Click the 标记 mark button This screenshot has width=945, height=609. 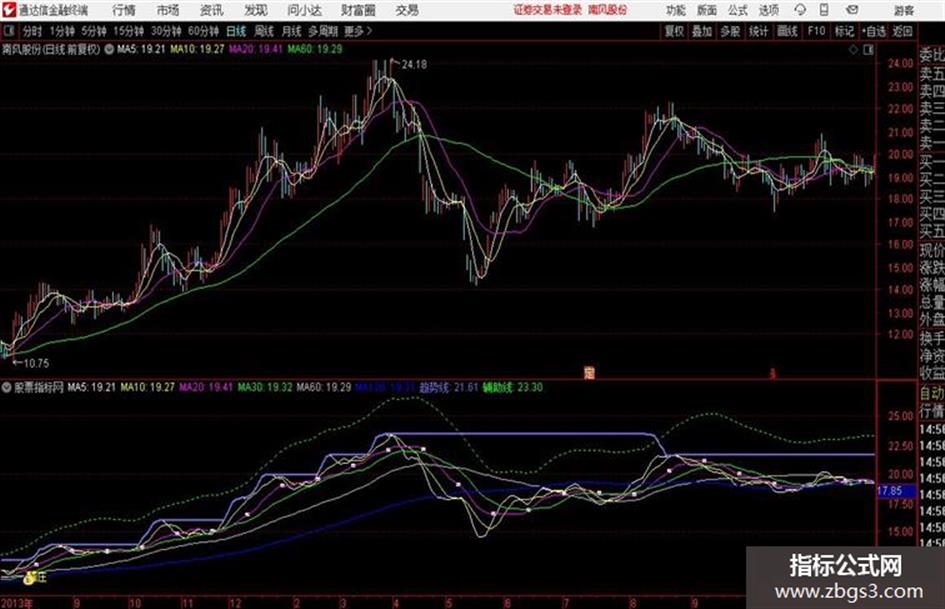coord(844,31)
